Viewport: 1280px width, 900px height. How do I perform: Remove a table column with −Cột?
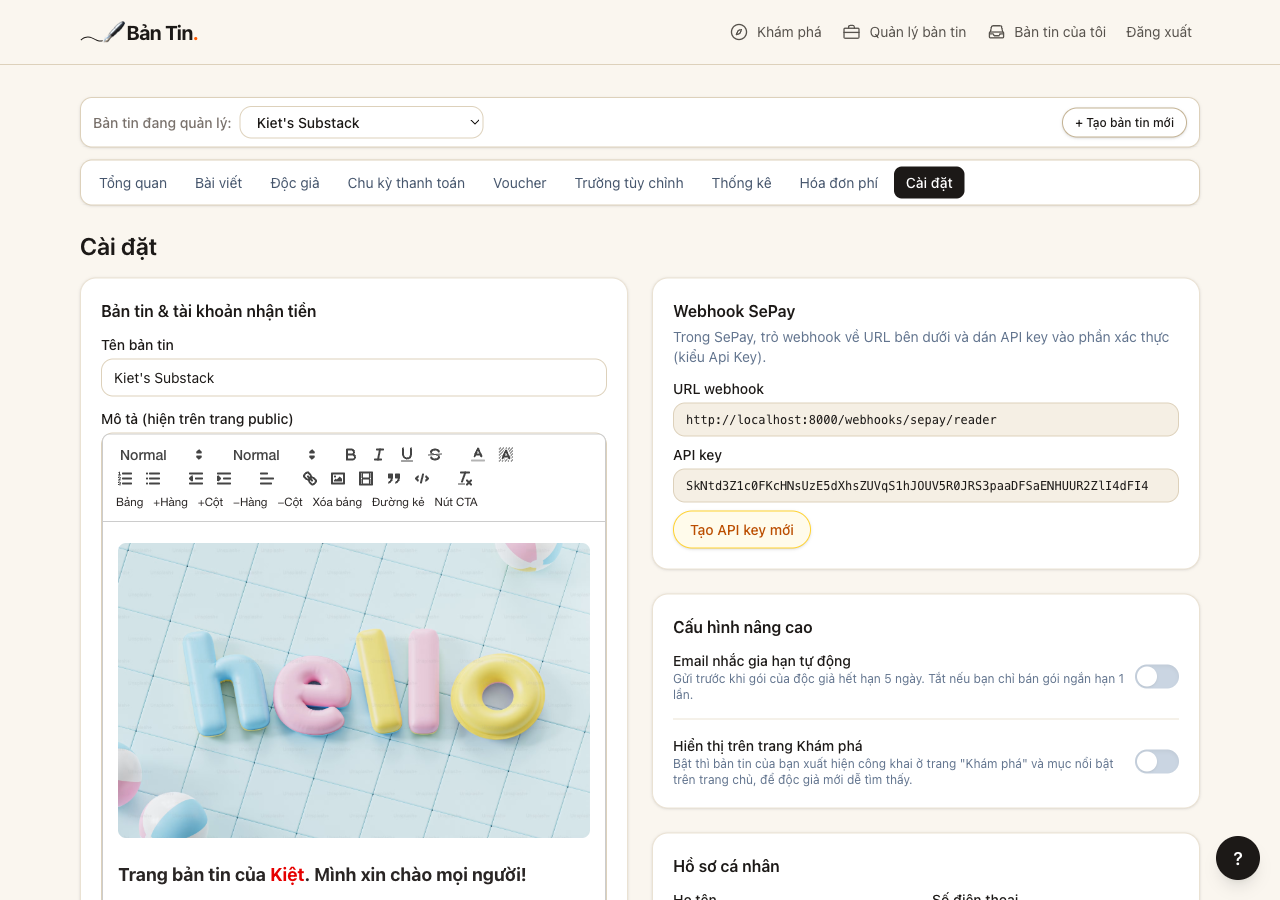pos(290,502)
